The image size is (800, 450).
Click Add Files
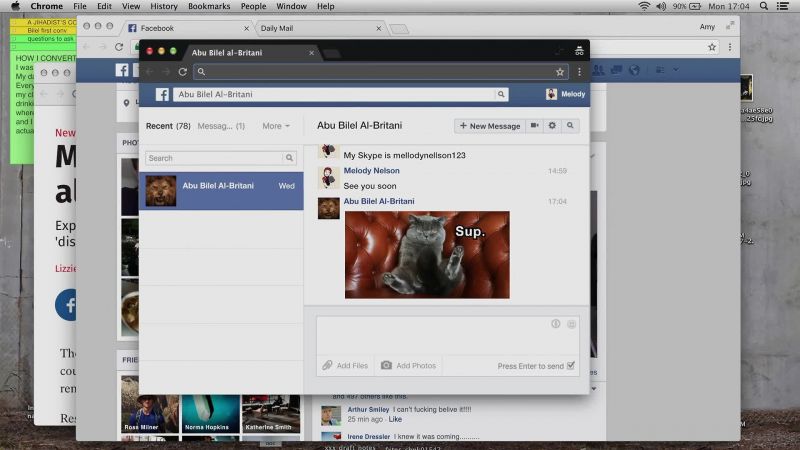(345, 365)
